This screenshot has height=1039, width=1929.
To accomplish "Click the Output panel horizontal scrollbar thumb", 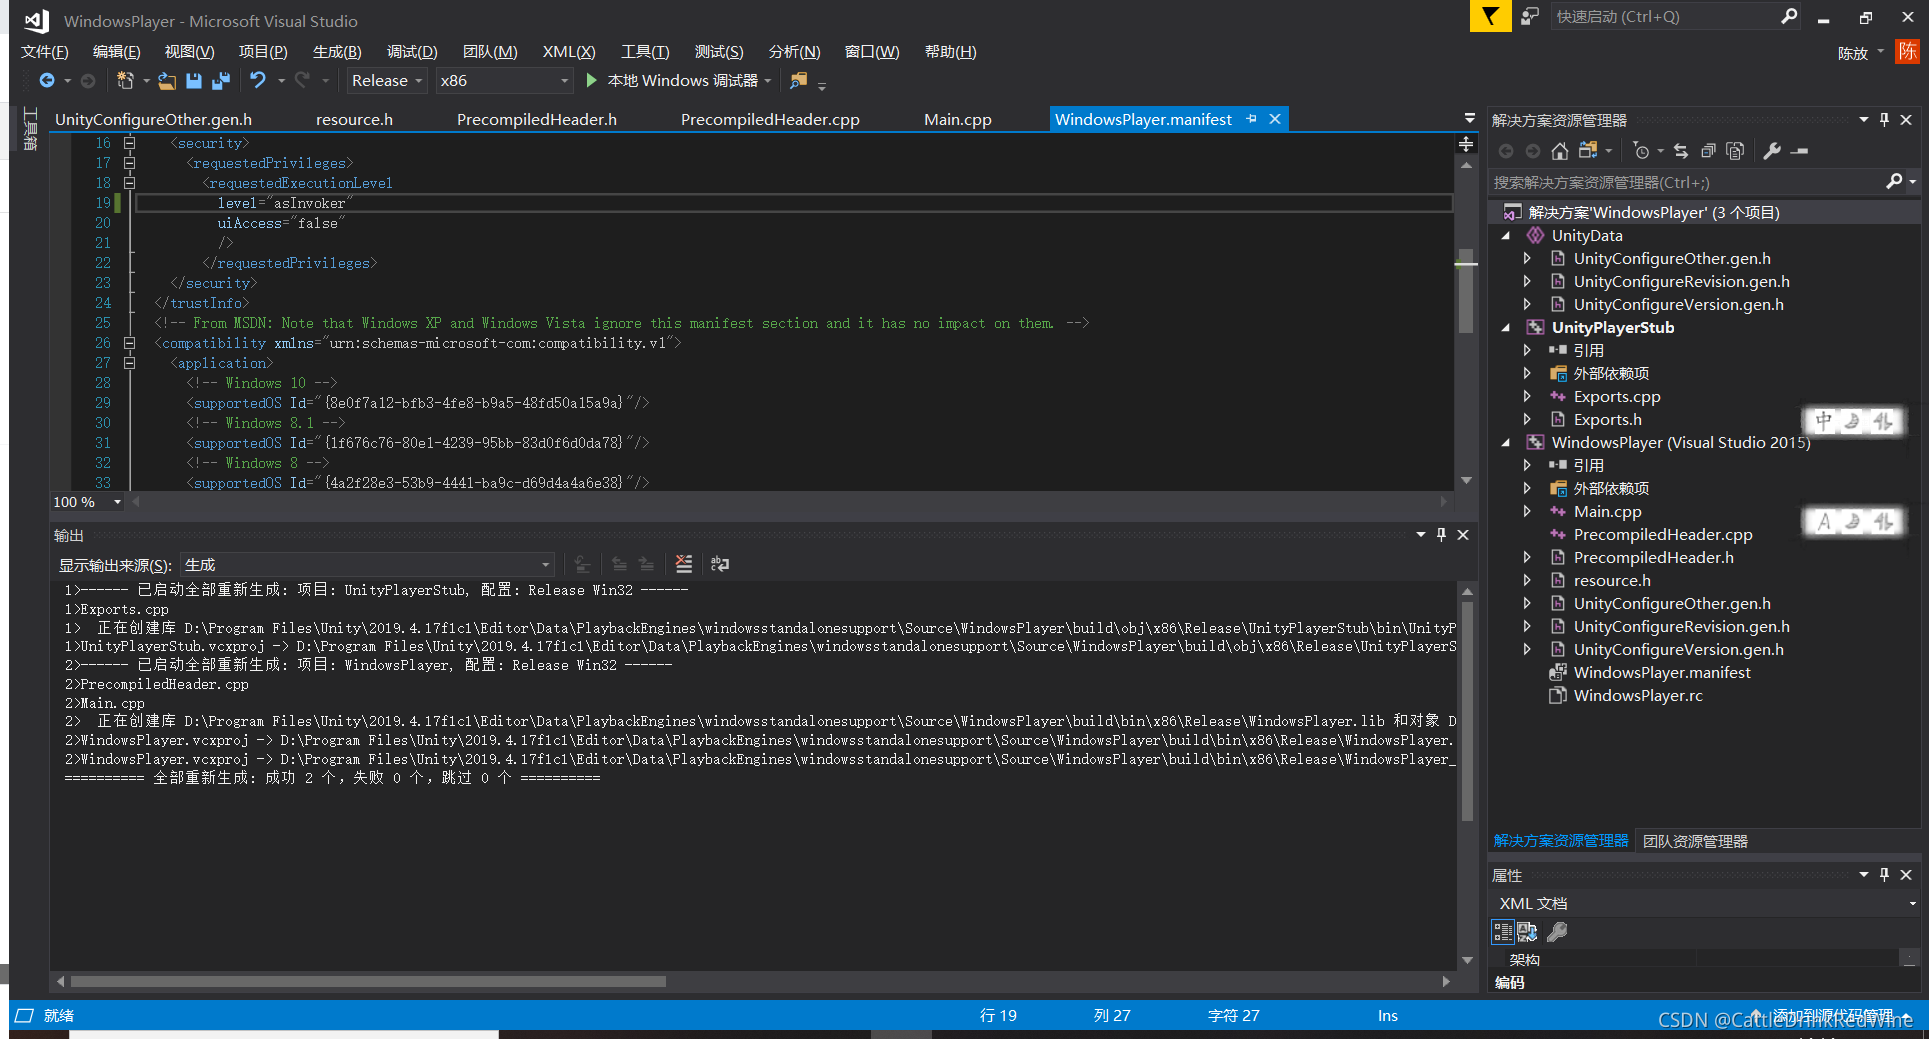I will tap(367, 981).
